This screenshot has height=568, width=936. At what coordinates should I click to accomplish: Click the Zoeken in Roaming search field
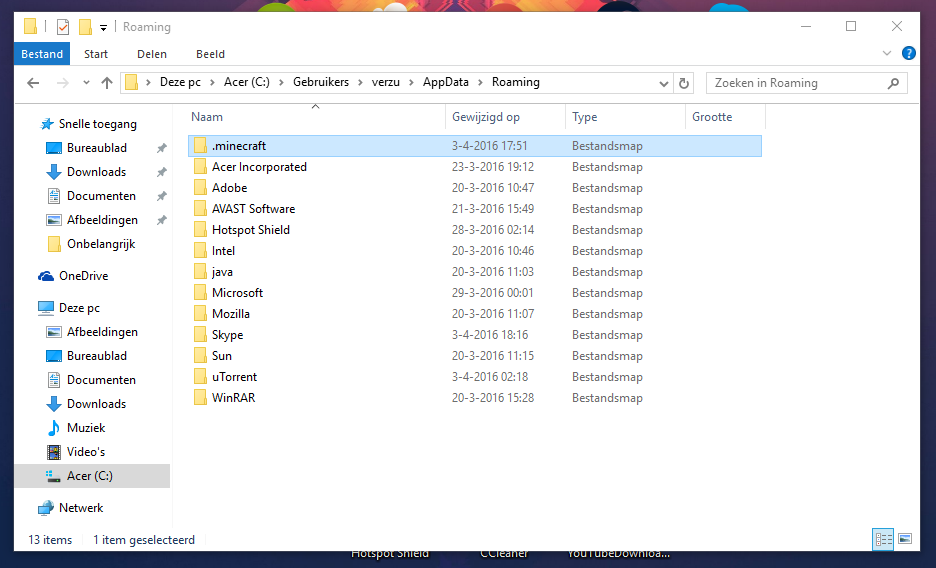click(806, 83)
